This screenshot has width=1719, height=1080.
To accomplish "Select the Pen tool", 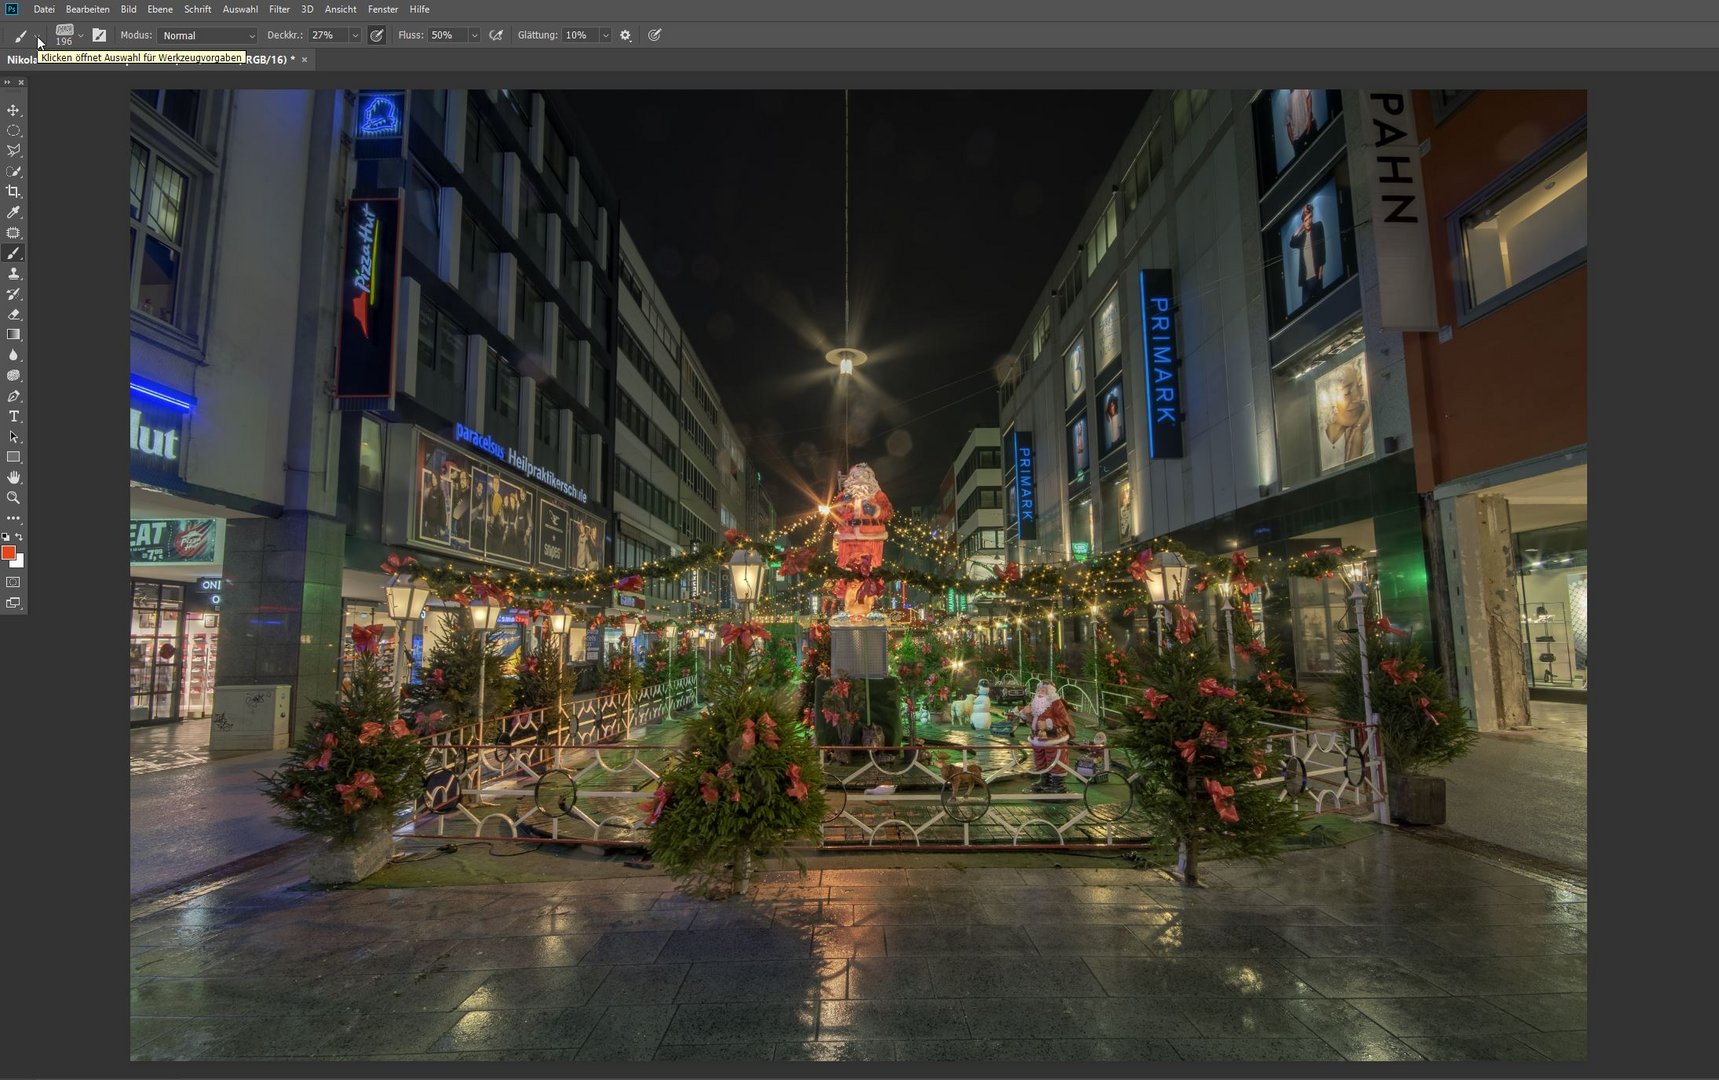I will click(x=13, y=396).
